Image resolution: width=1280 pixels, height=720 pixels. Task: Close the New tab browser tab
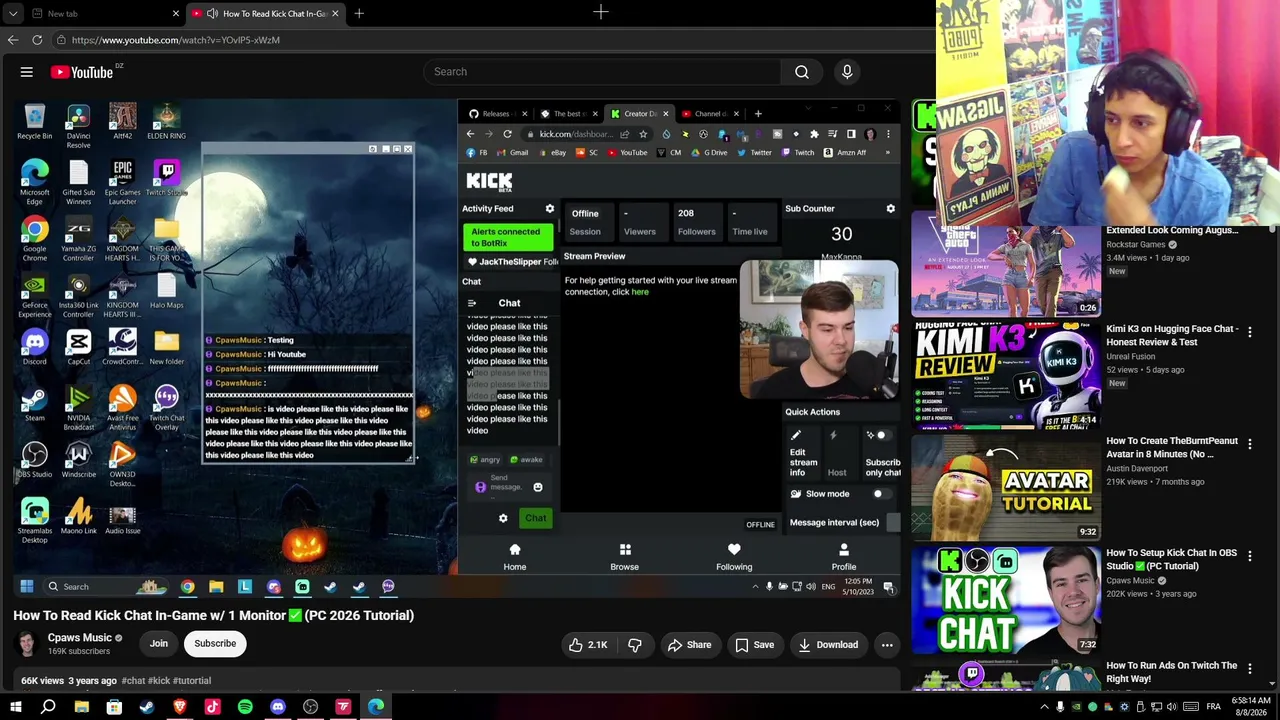(176, 13)
